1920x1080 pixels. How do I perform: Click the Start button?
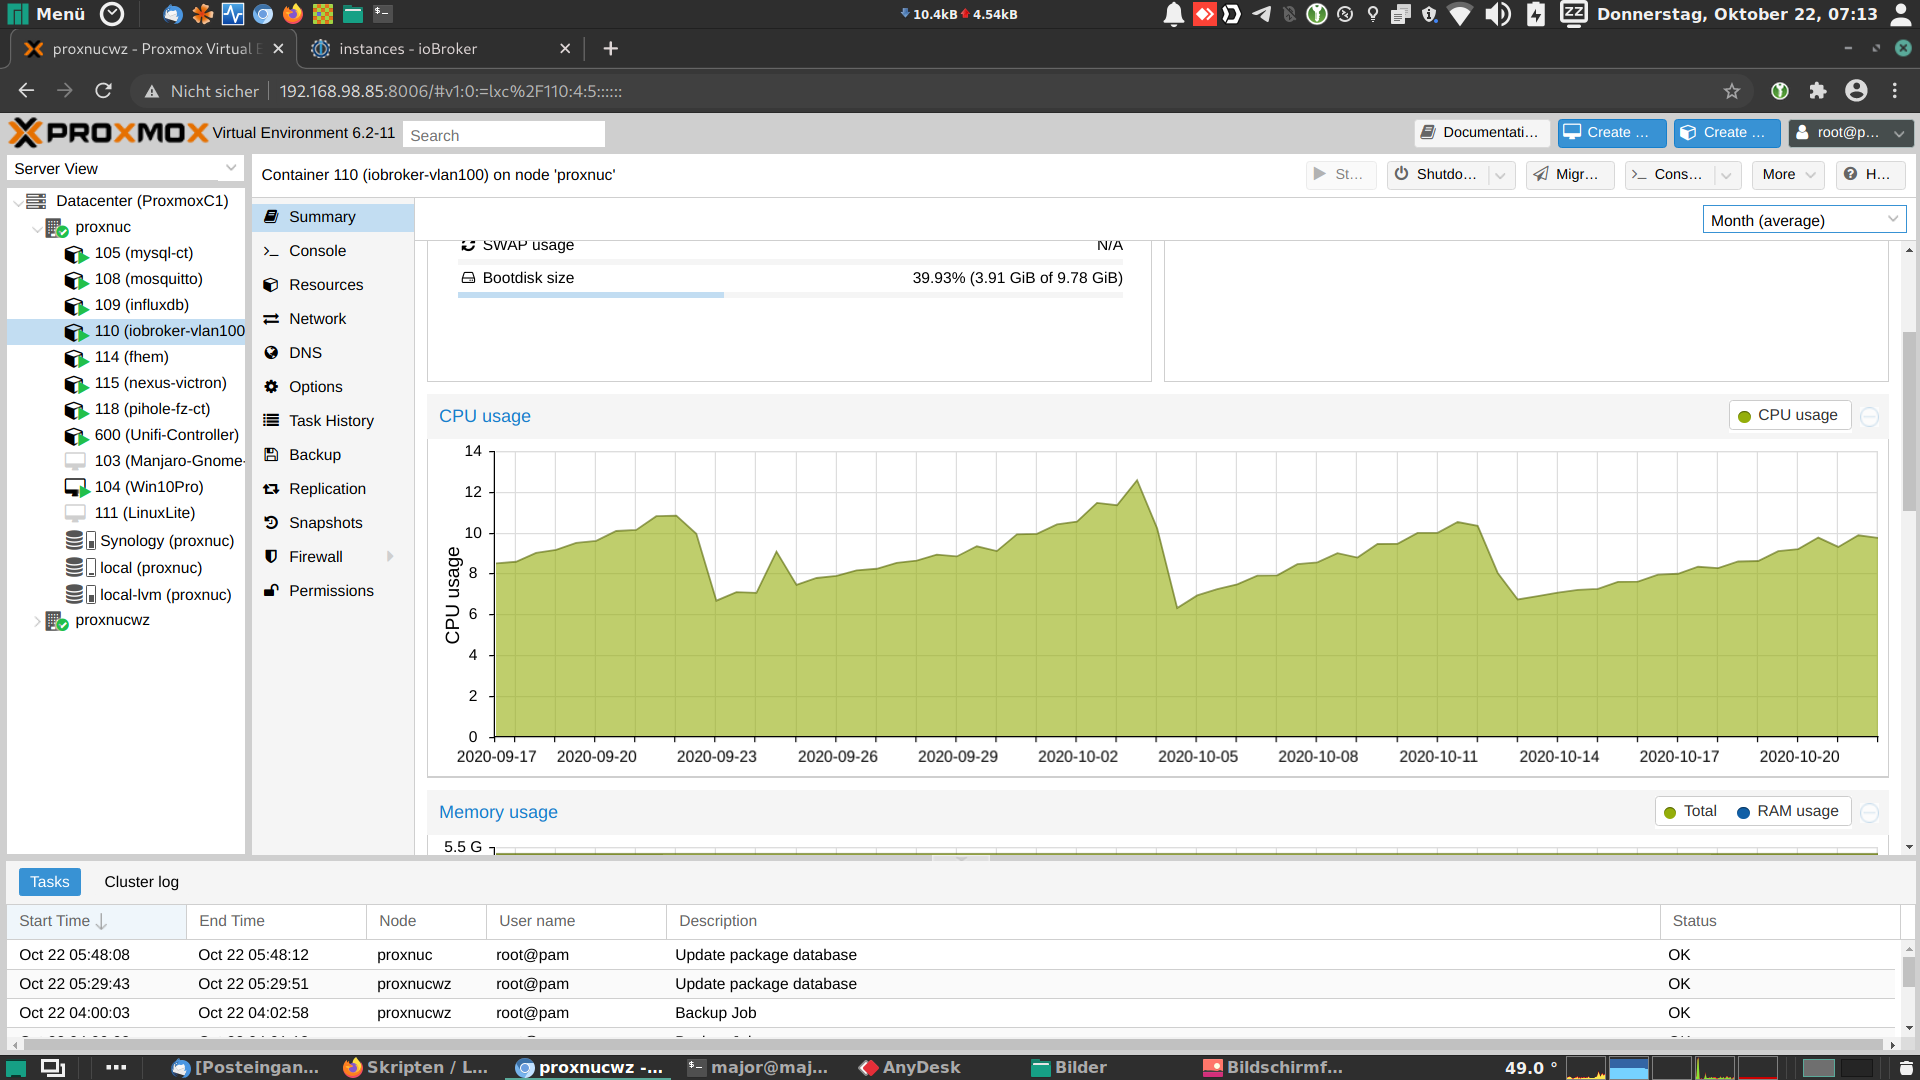(1340, 175)
